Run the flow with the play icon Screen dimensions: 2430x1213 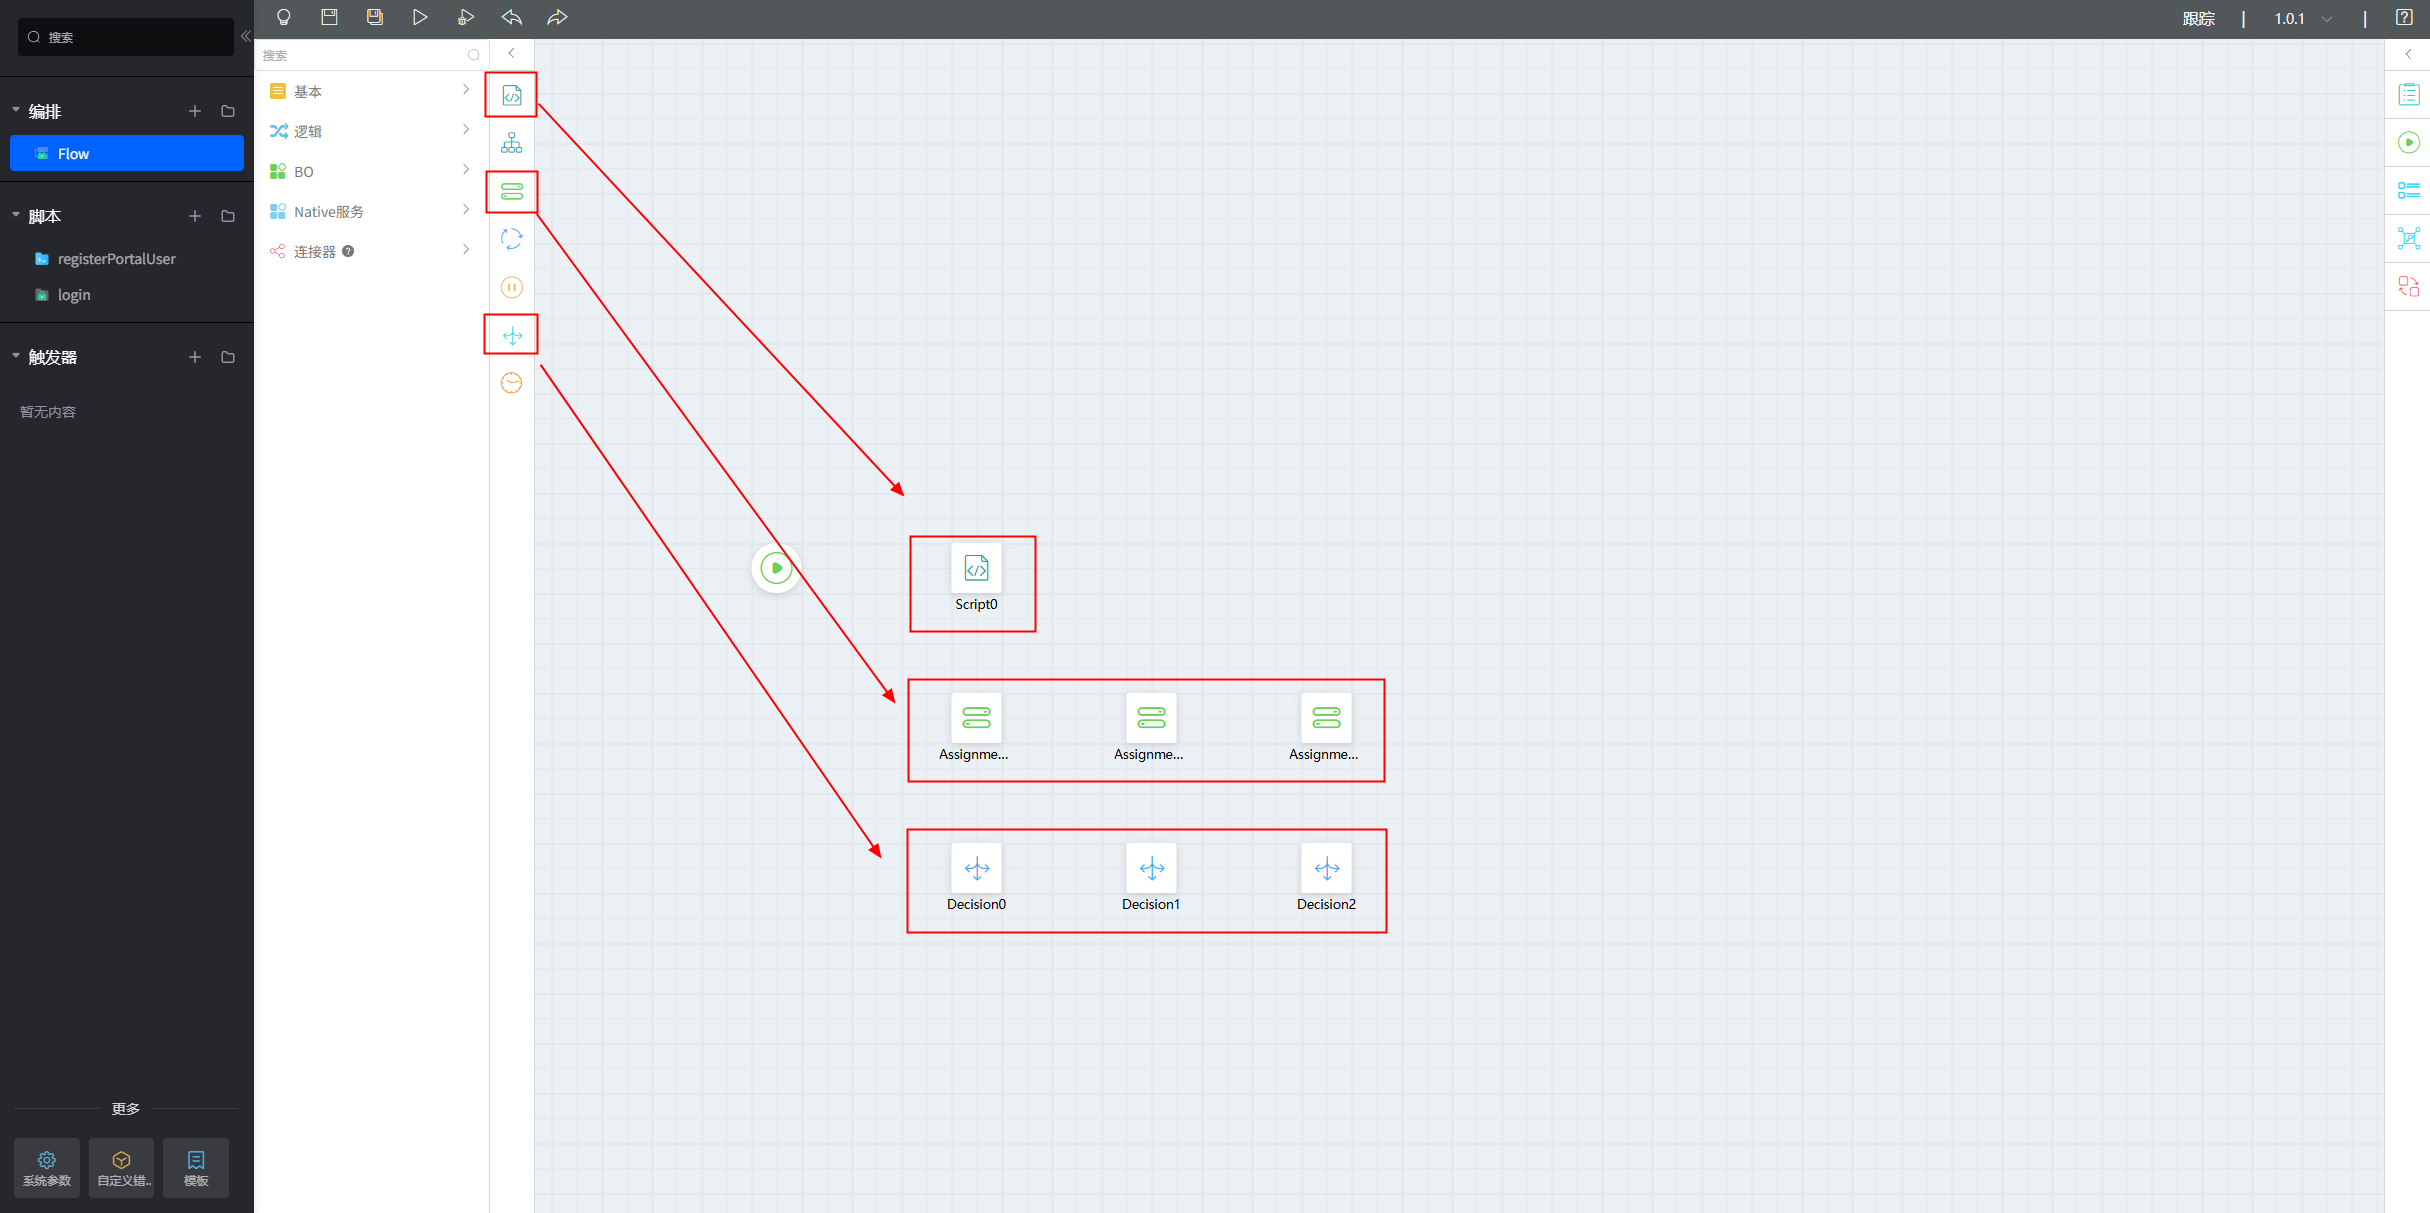coord(420,17)
